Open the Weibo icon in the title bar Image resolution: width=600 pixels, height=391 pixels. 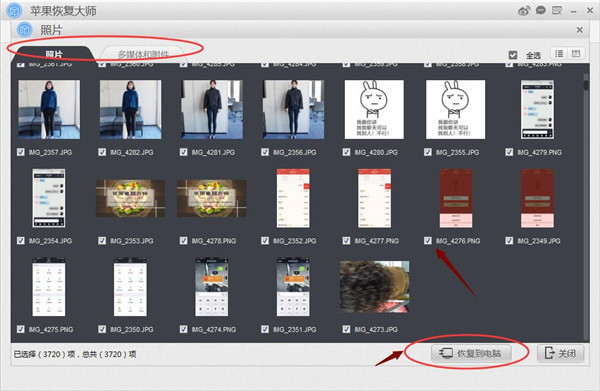click(x=524, y=11)
